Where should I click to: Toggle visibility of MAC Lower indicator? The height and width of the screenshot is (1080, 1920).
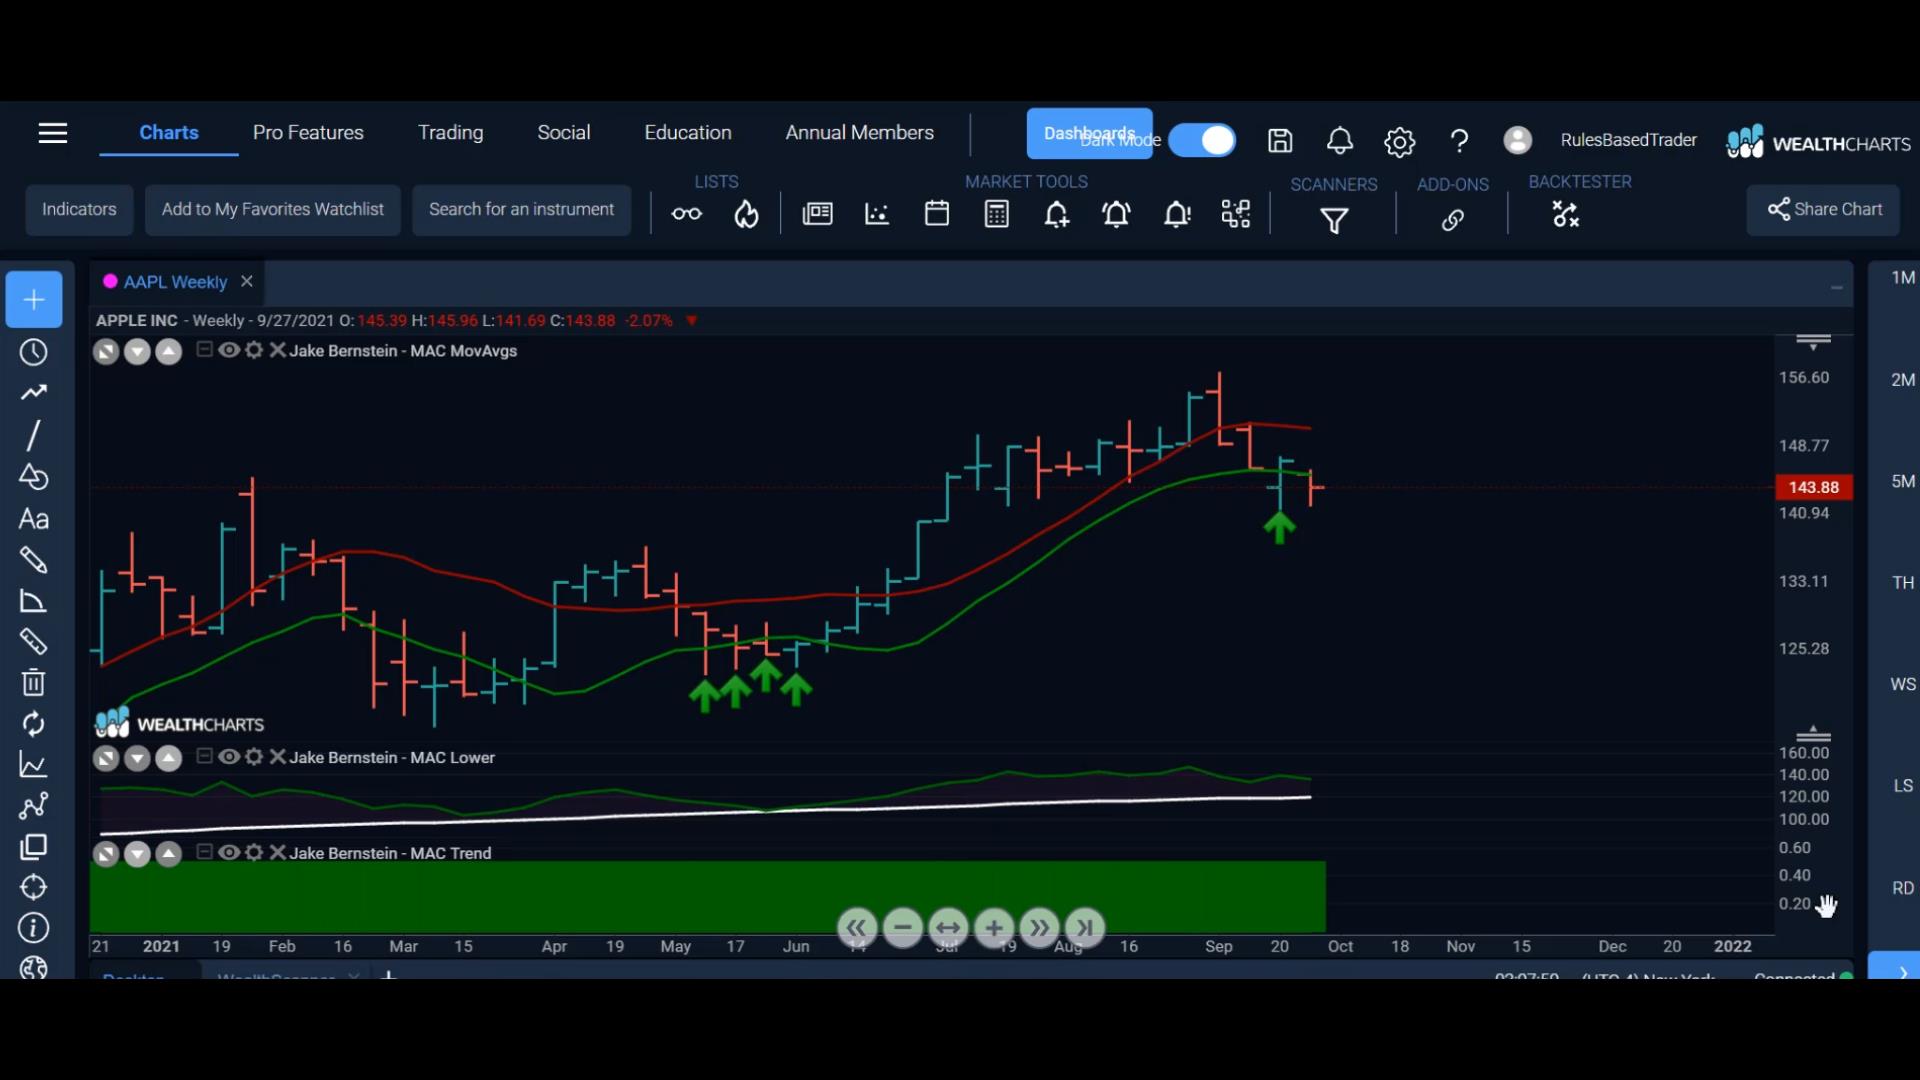pos(229,757)
